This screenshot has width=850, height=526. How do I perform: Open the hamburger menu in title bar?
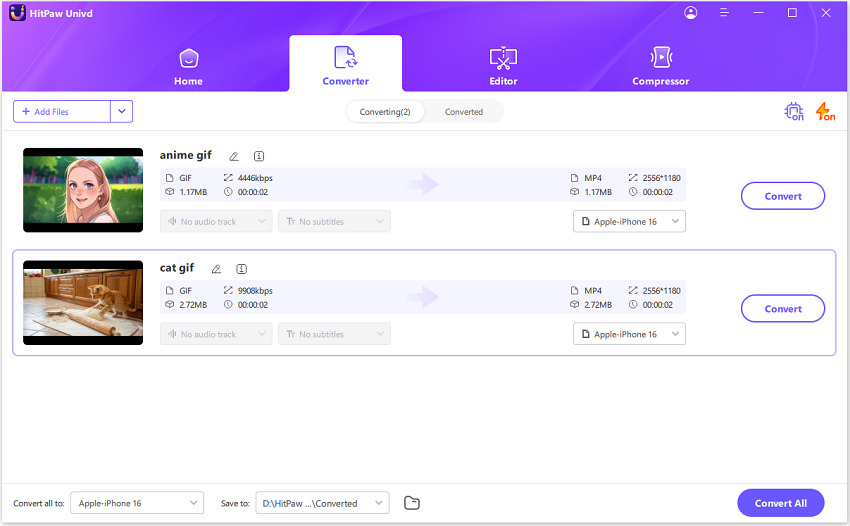(724, 12)
